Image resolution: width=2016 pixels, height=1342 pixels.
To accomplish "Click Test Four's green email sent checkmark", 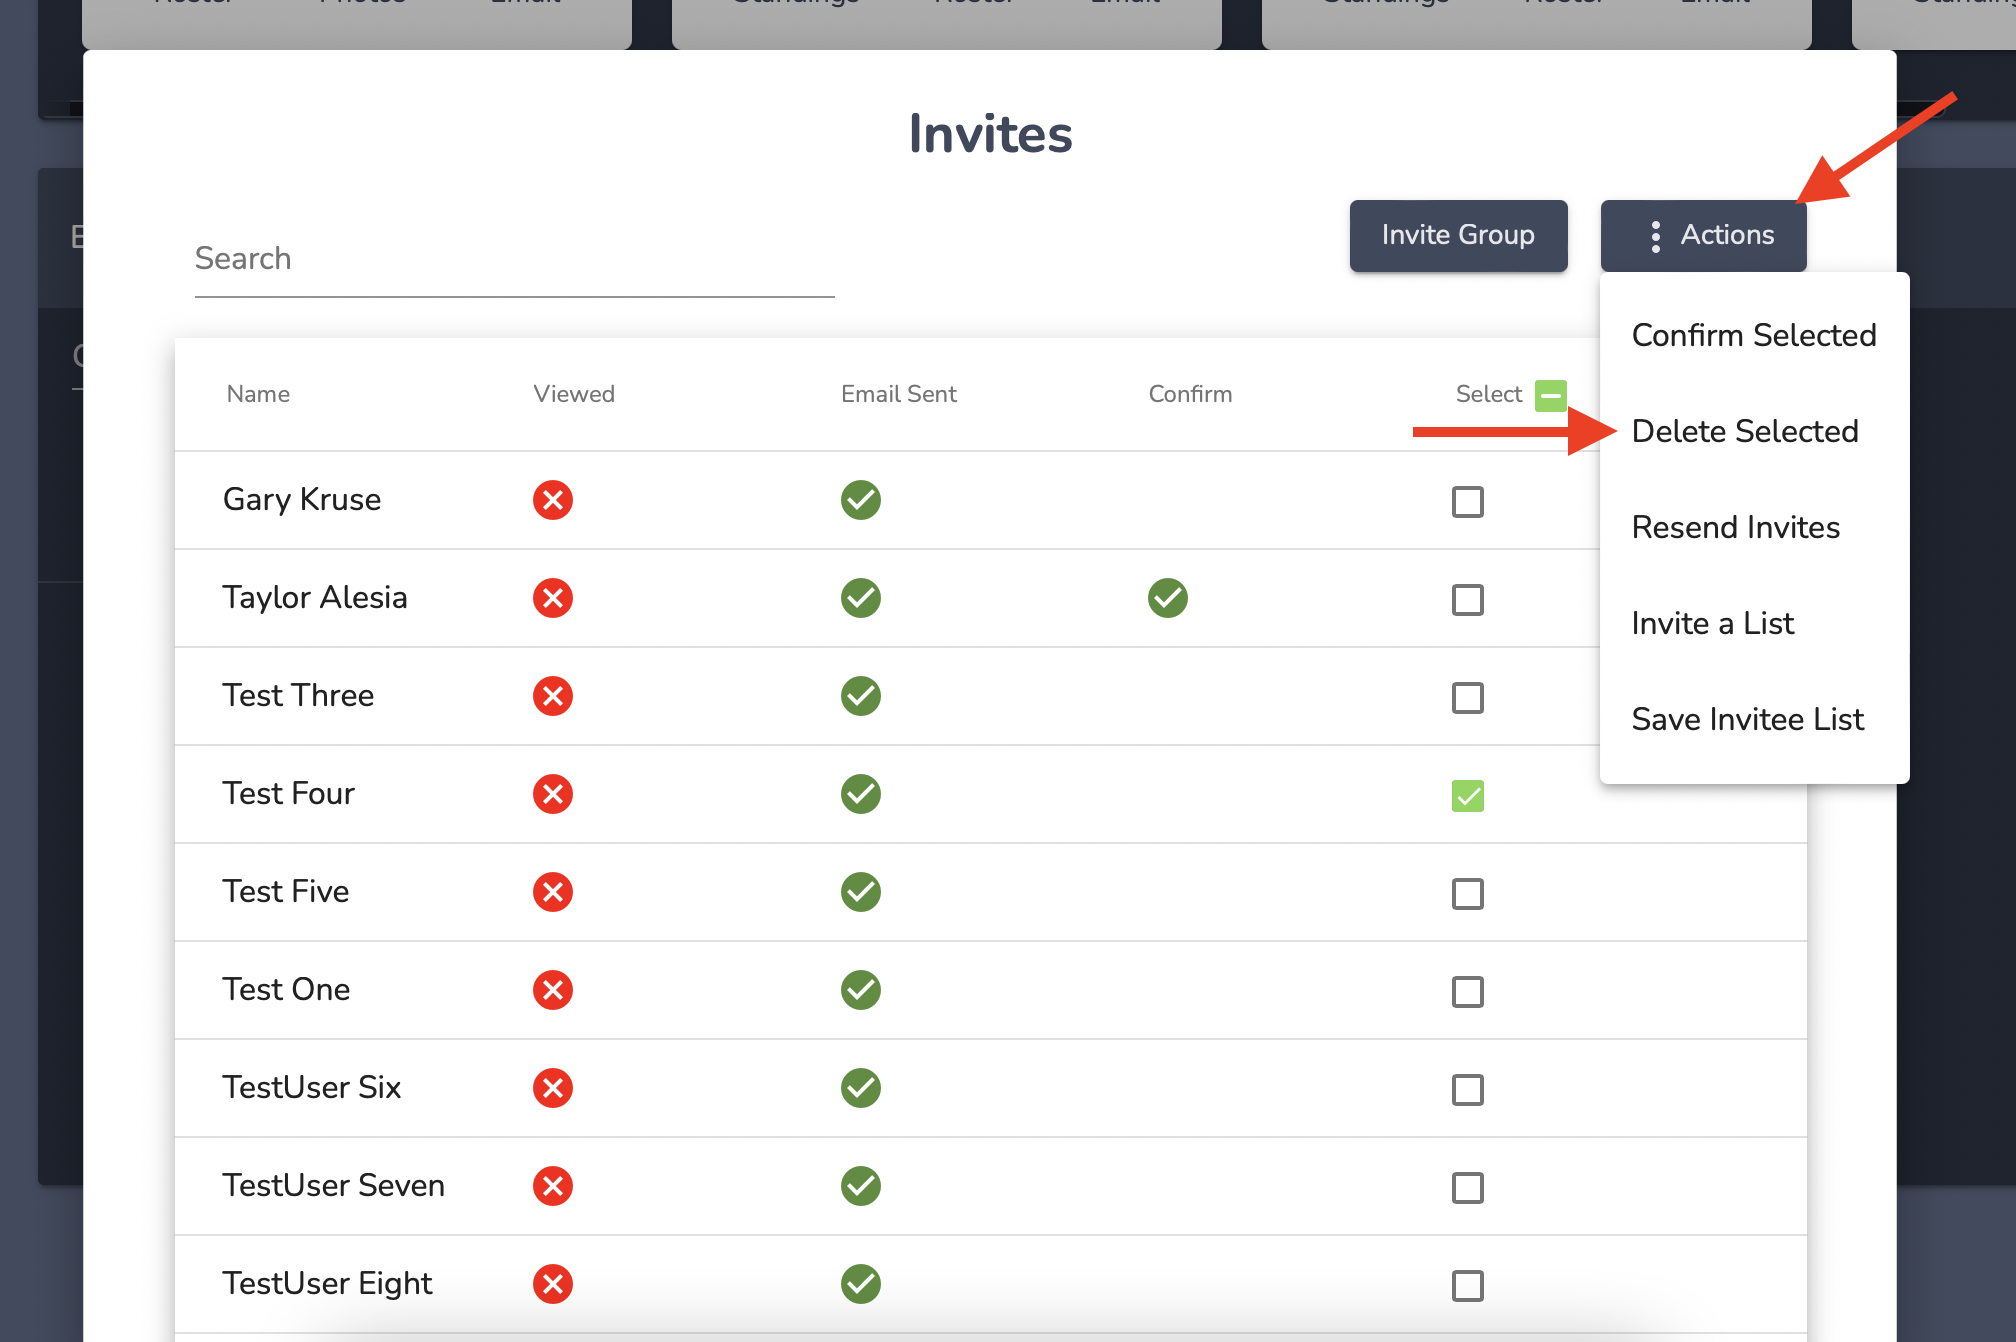I will coord(861,794).
